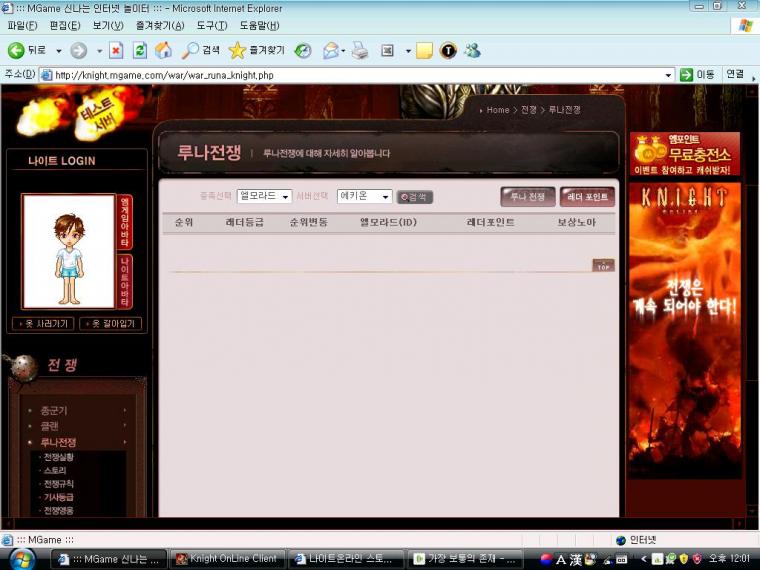Screen dimensions: 760x570
Task: Click the yellow note icon in toolbar
Action: coord(424,50)
